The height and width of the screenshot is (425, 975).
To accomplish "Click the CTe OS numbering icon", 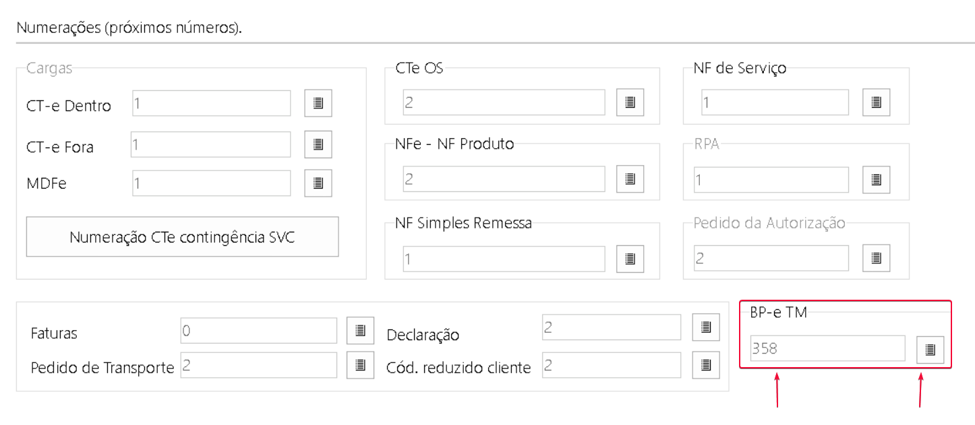I will pyautogui.click(x=630, y=102).
